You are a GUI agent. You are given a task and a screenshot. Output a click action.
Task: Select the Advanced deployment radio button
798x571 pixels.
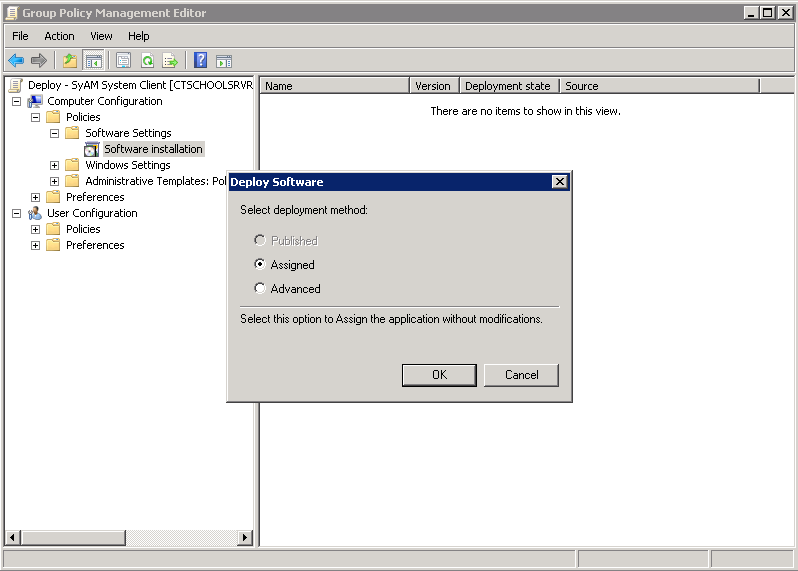point(260,289)
